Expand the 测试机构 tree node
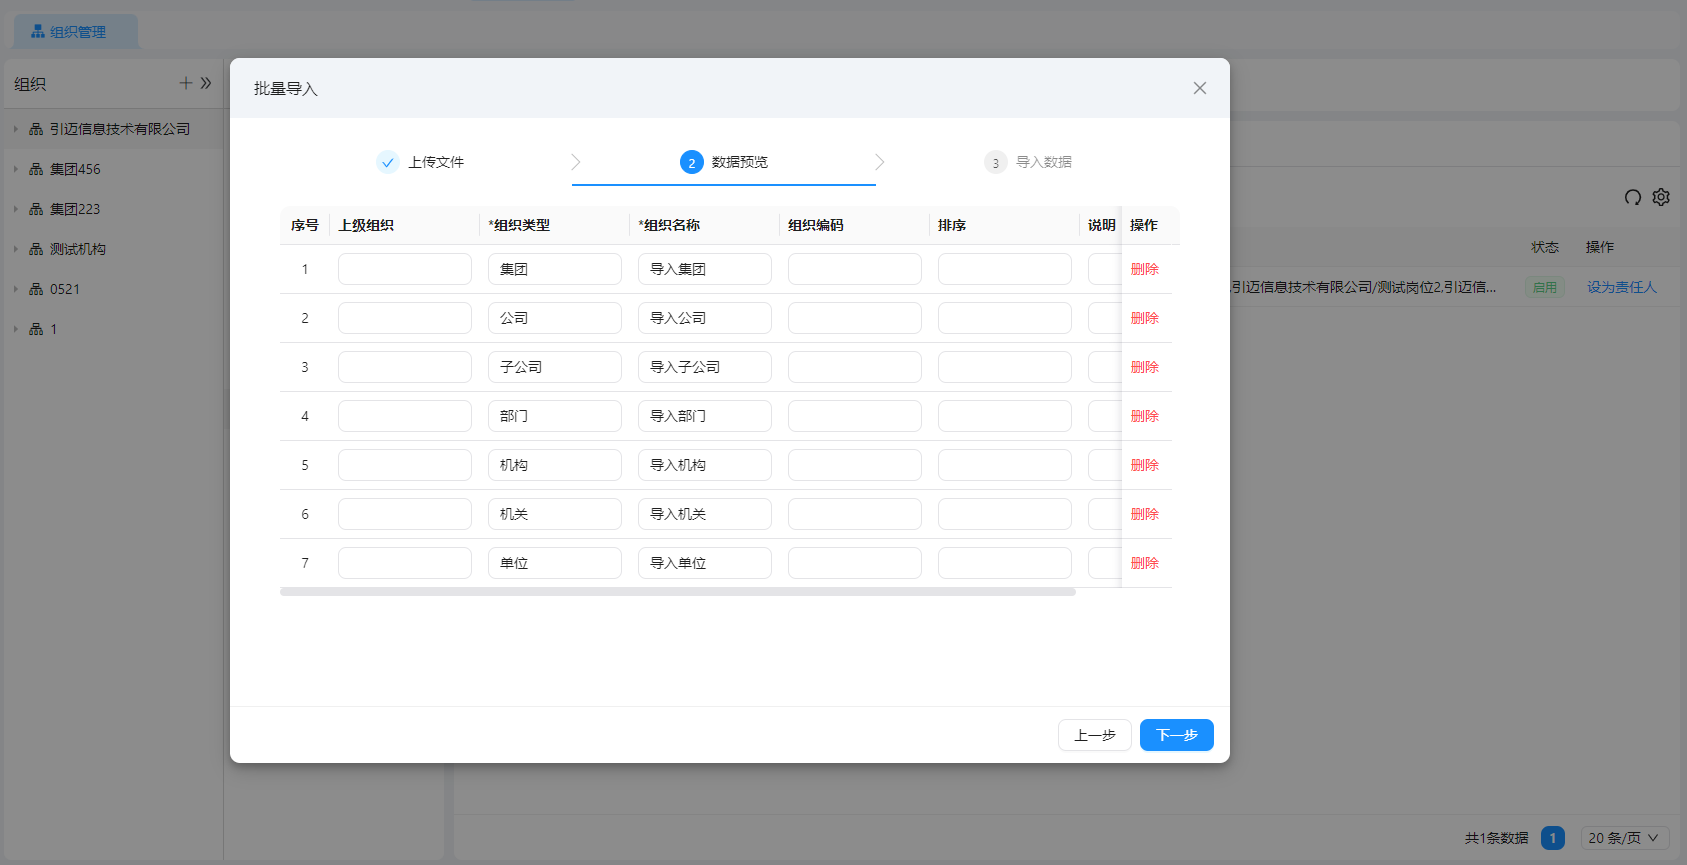 point(16,249)
